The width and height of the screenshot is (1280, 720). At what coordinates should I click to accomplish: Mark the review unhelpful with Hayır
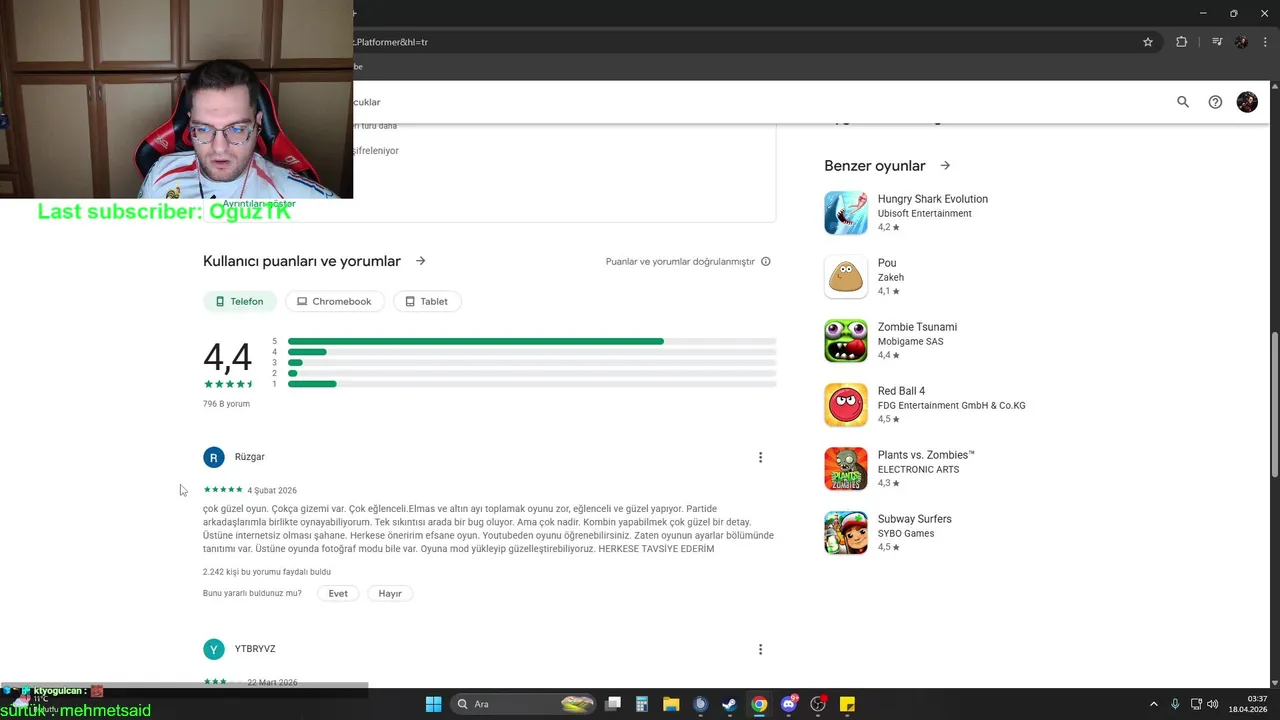(x=390, y=593)
